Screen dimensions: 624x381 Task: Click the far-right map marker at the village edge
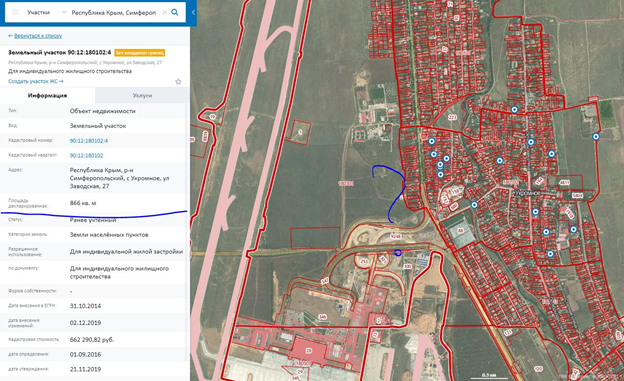596,137
